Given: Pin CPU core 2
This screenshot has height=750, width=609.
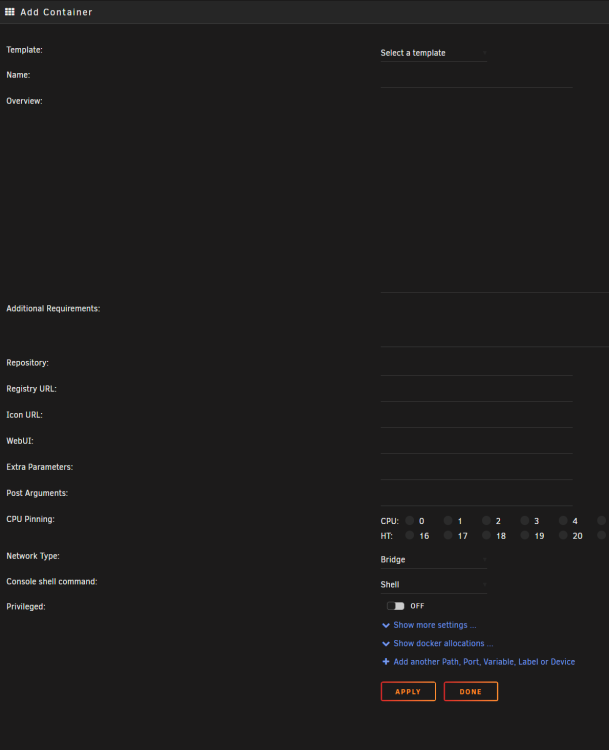Looking at the screenshot, I should [x=486, y=520].
